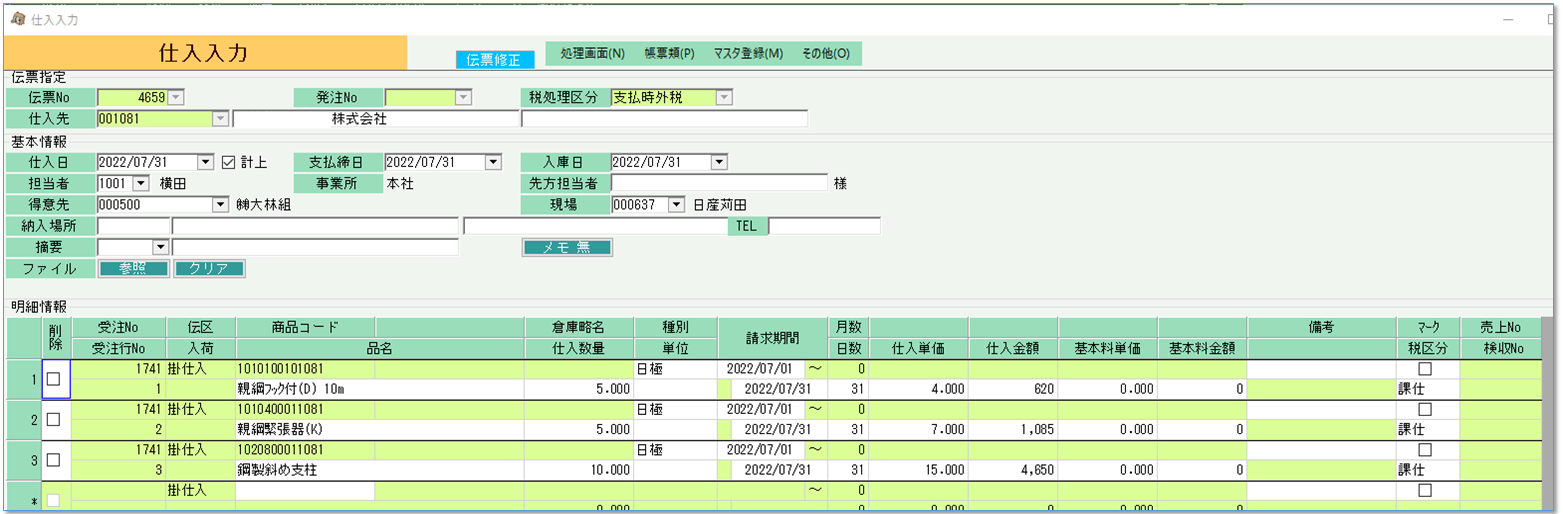Click the 参照 file browse button

point(133,268)
